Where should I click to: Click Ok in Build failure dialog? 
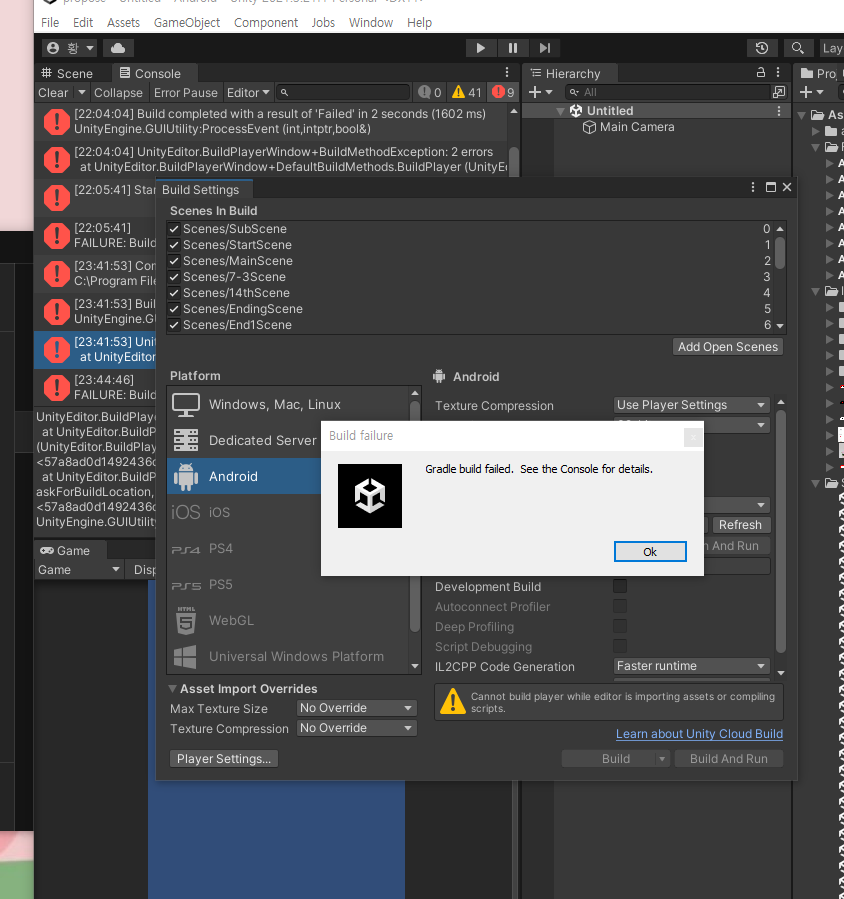650,552
